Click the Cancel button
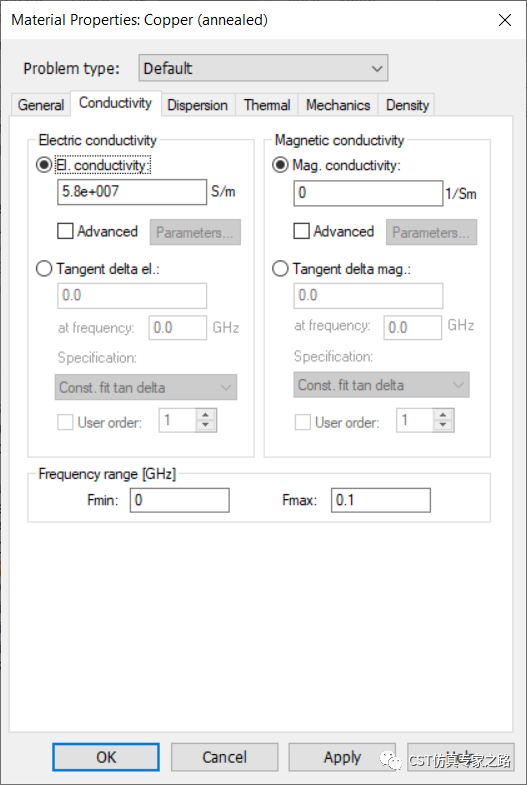Viewport: 527px width, 785px height. coord(224,757)
